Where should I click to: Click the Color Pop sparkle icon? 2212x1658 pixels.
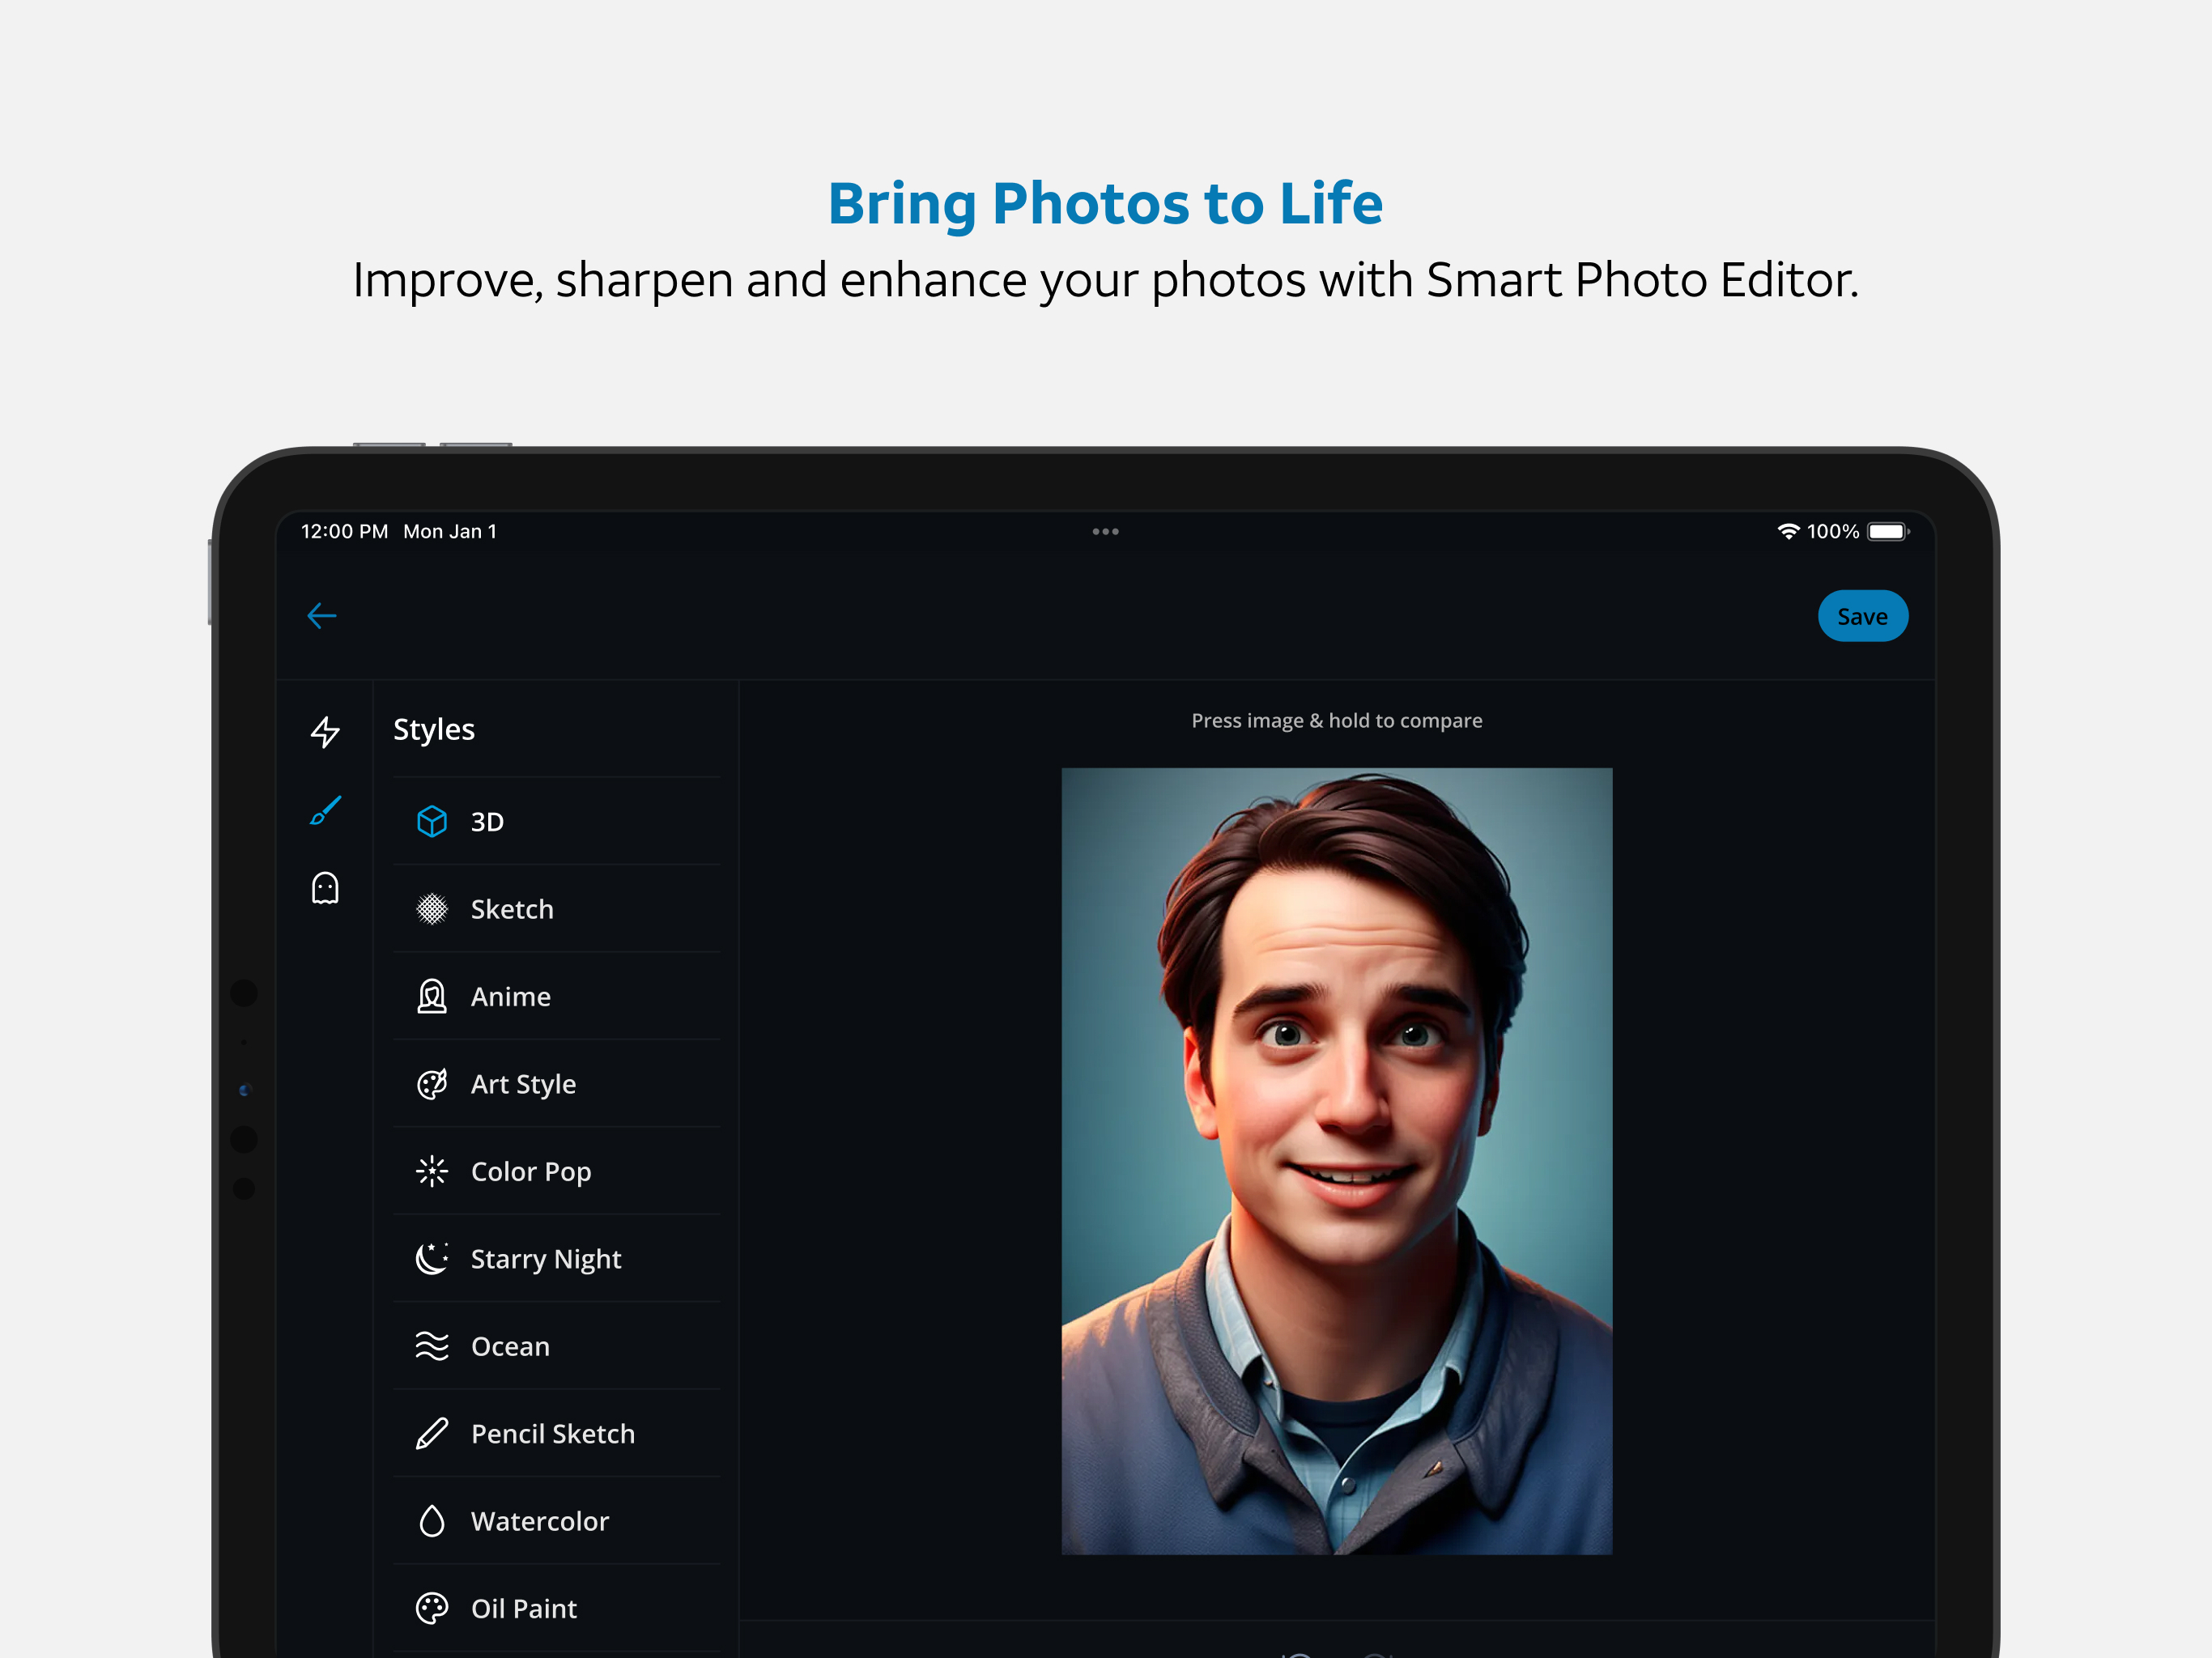(x=432, y=1171)
